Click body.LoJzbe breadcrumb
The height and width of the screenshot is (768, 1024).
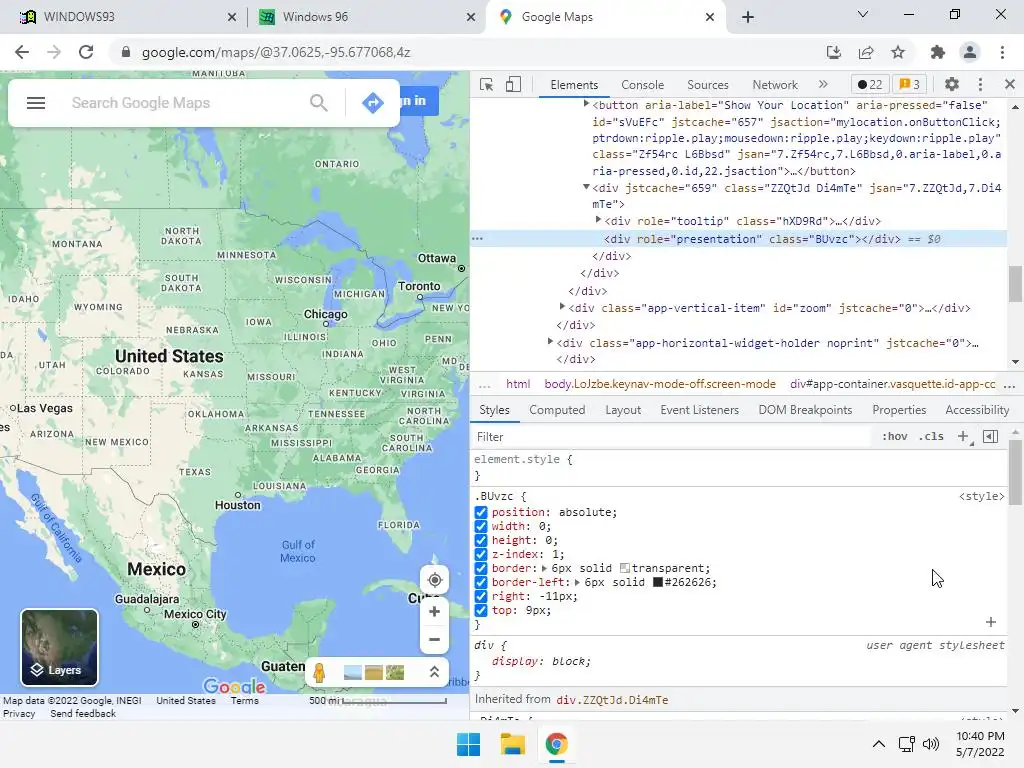point(660,384)
